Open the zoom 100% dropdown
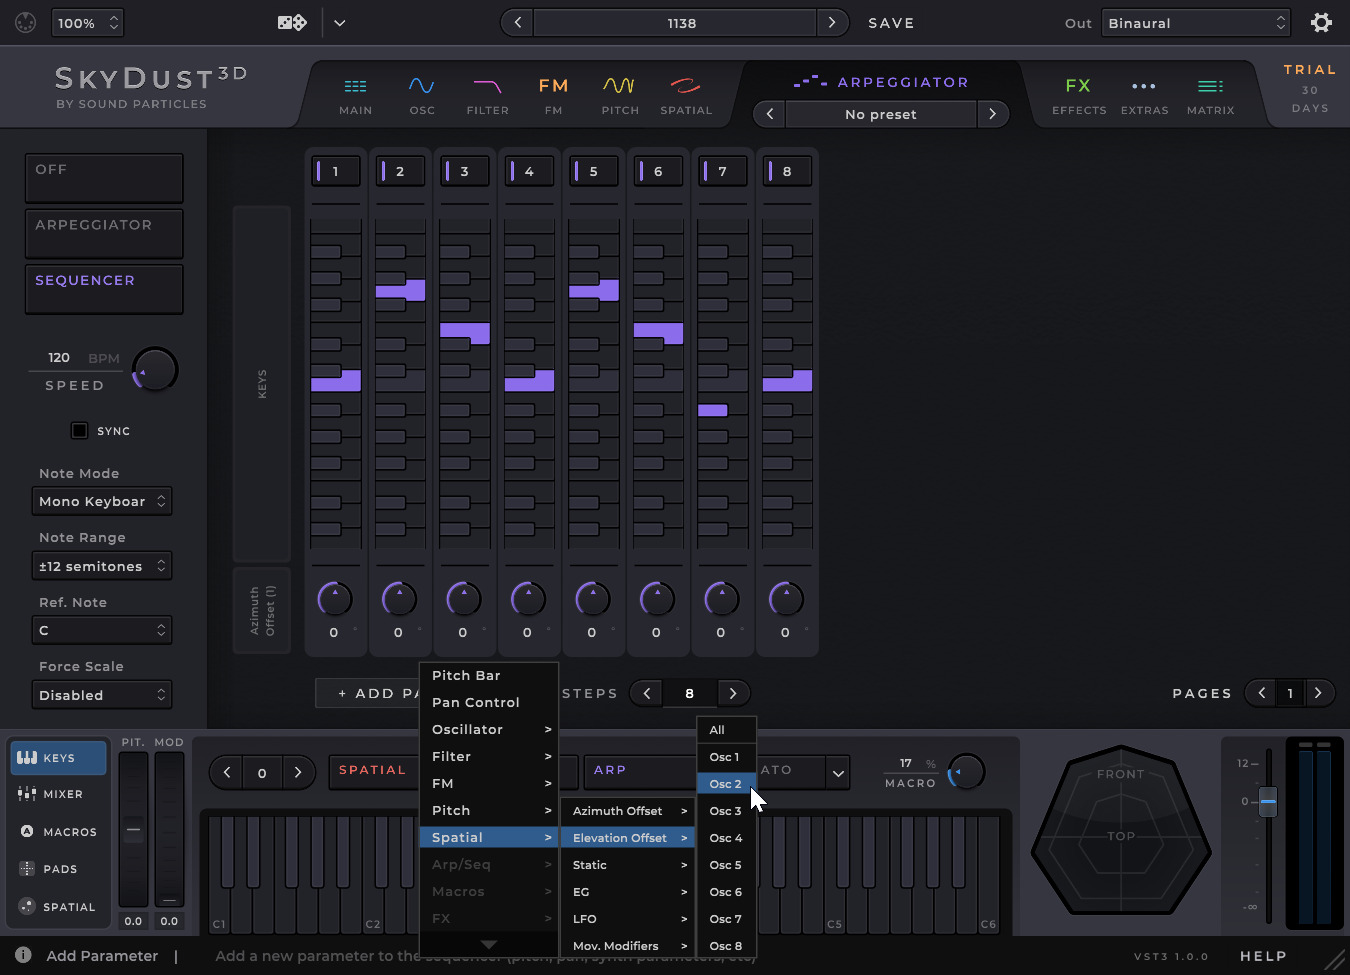This screenshot has height=975, width=1350. click(x=87, y=23)
